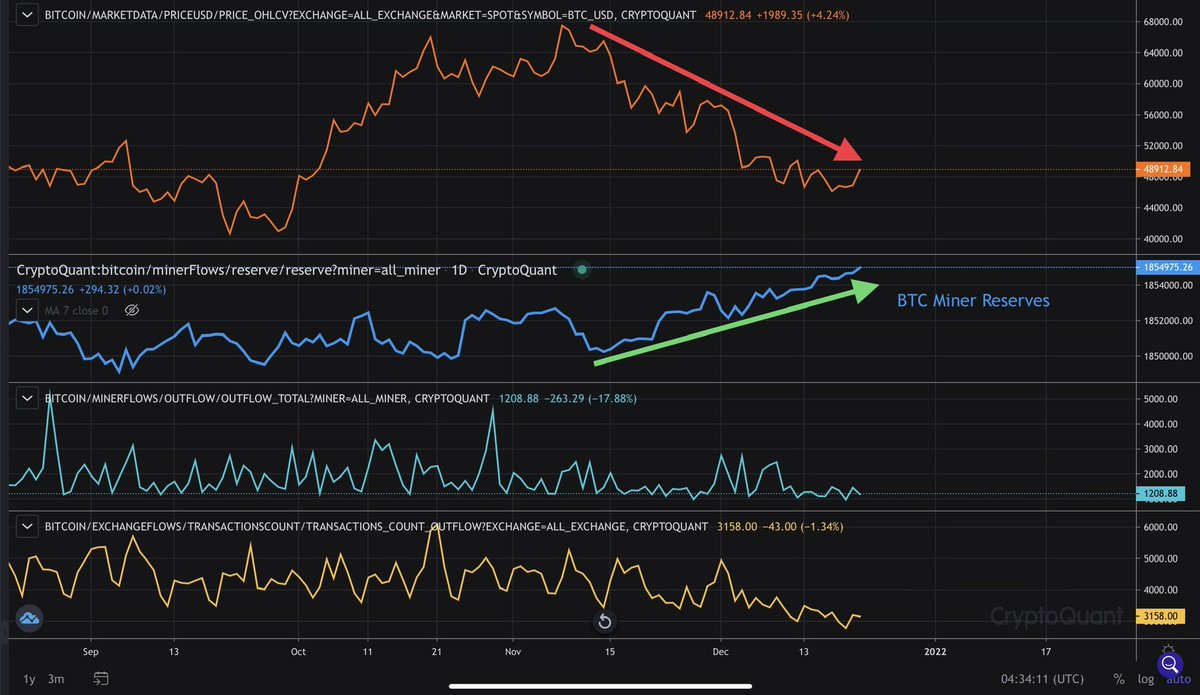Click the +1989.35 (+4.24%) price change value
The width and height of the screenshot is (1200, 695).
point(803,16)
